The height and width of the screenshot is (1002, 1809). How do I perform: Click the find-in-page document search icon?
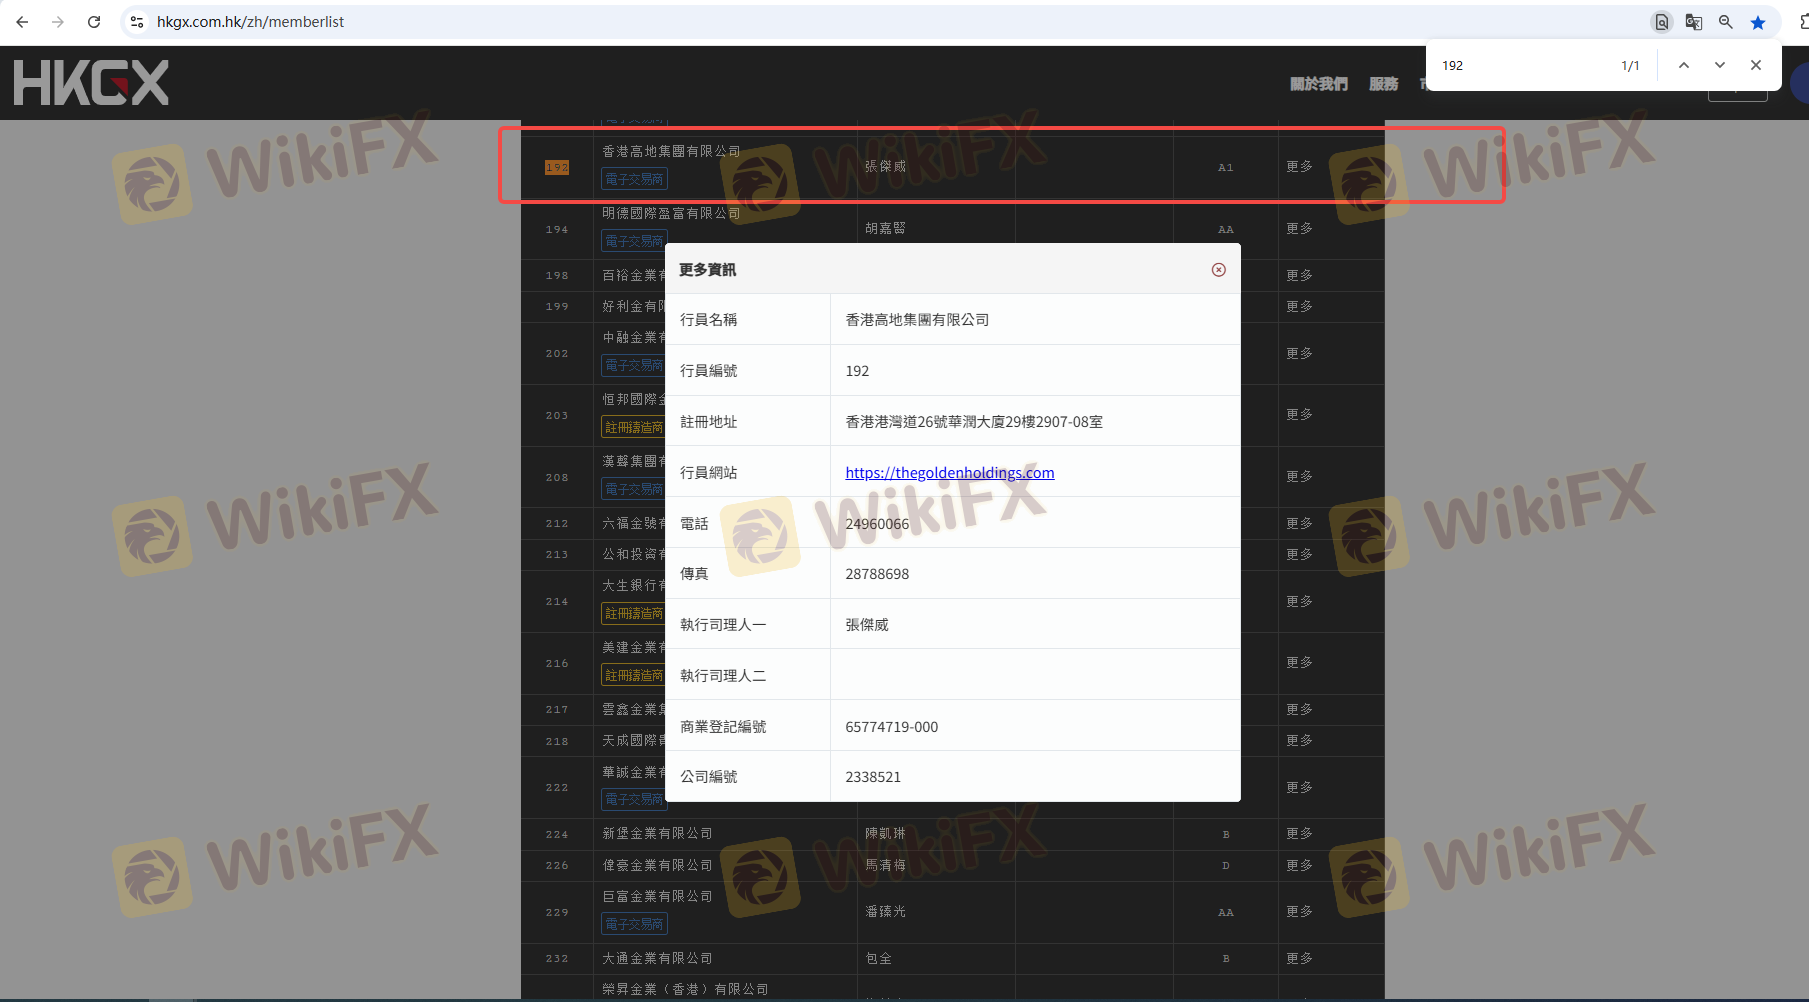pos(1661,22)
